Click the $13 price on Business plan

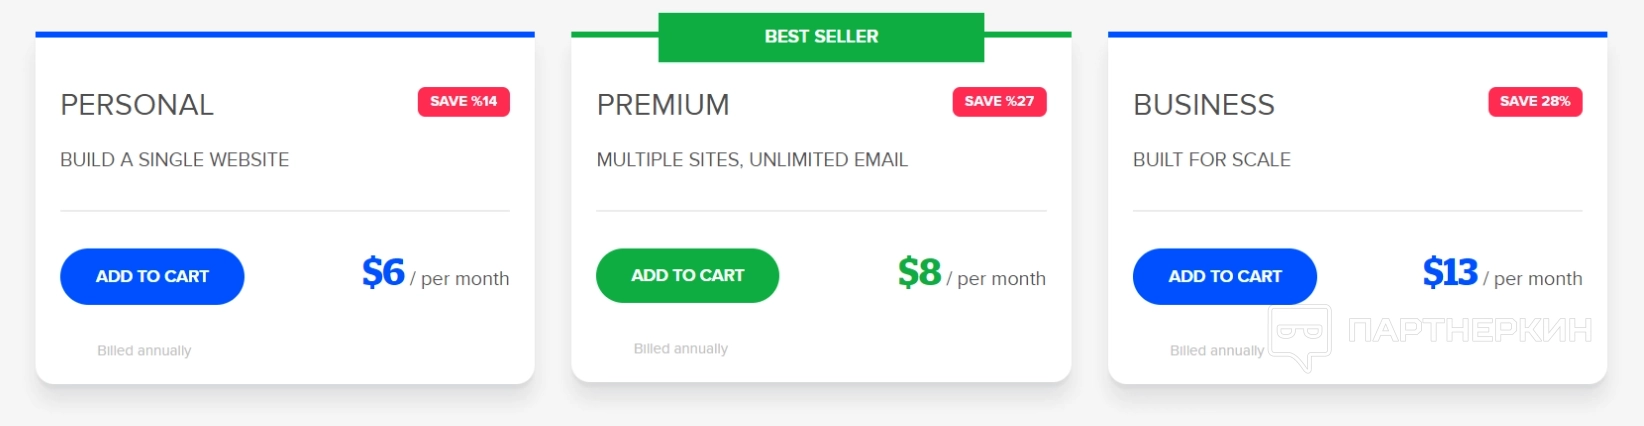coord(1450,272)
